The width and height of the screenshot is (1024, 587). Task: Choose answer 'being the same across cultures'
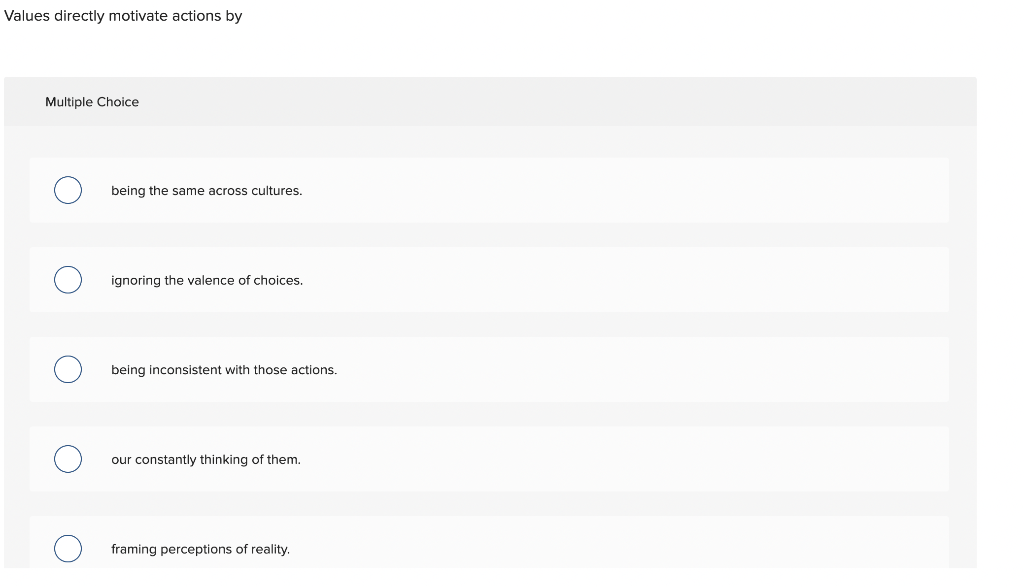click(206, 190)
